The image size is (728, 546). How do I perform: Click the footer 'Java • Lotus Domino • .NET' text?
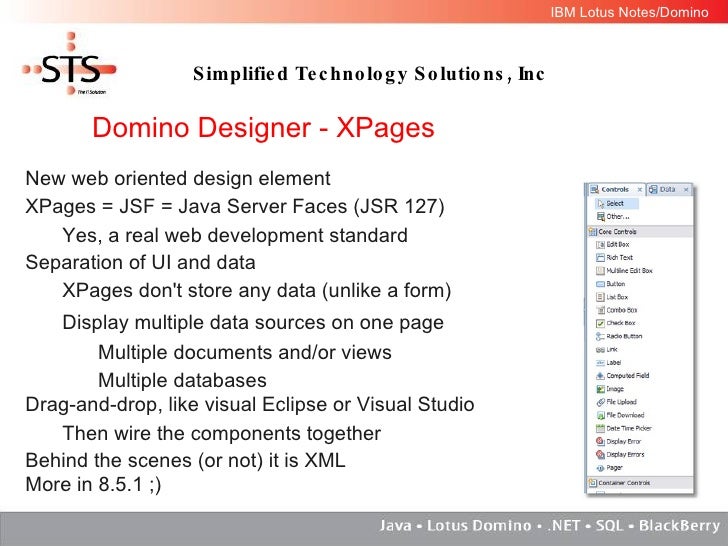tap(550, 525)
